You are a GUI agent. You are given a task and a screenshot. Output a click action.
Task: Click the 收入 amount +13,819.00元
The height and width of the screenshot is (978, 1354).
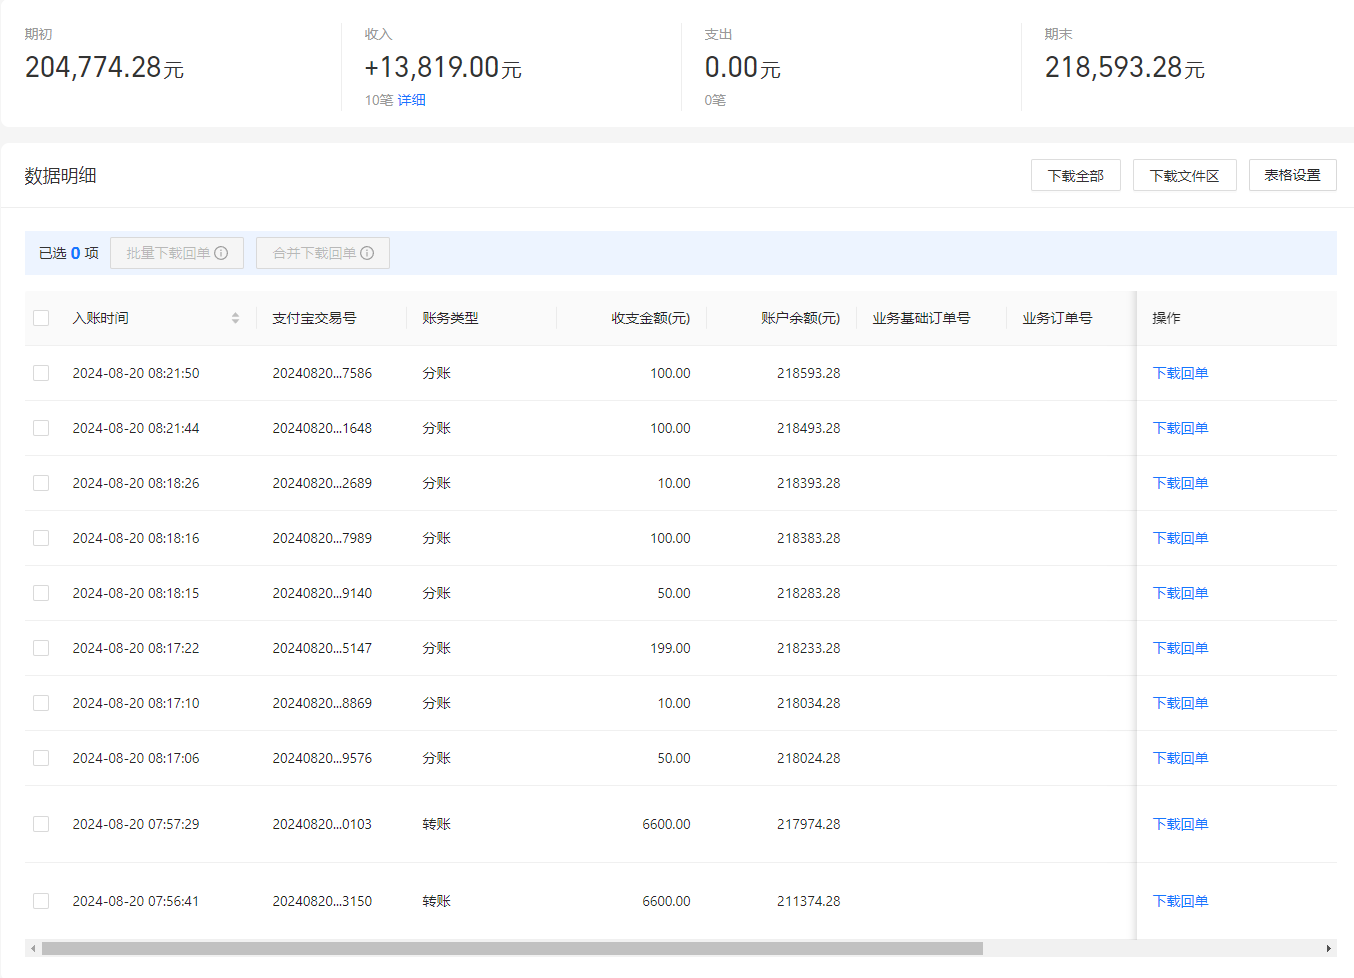click(443, 67)
